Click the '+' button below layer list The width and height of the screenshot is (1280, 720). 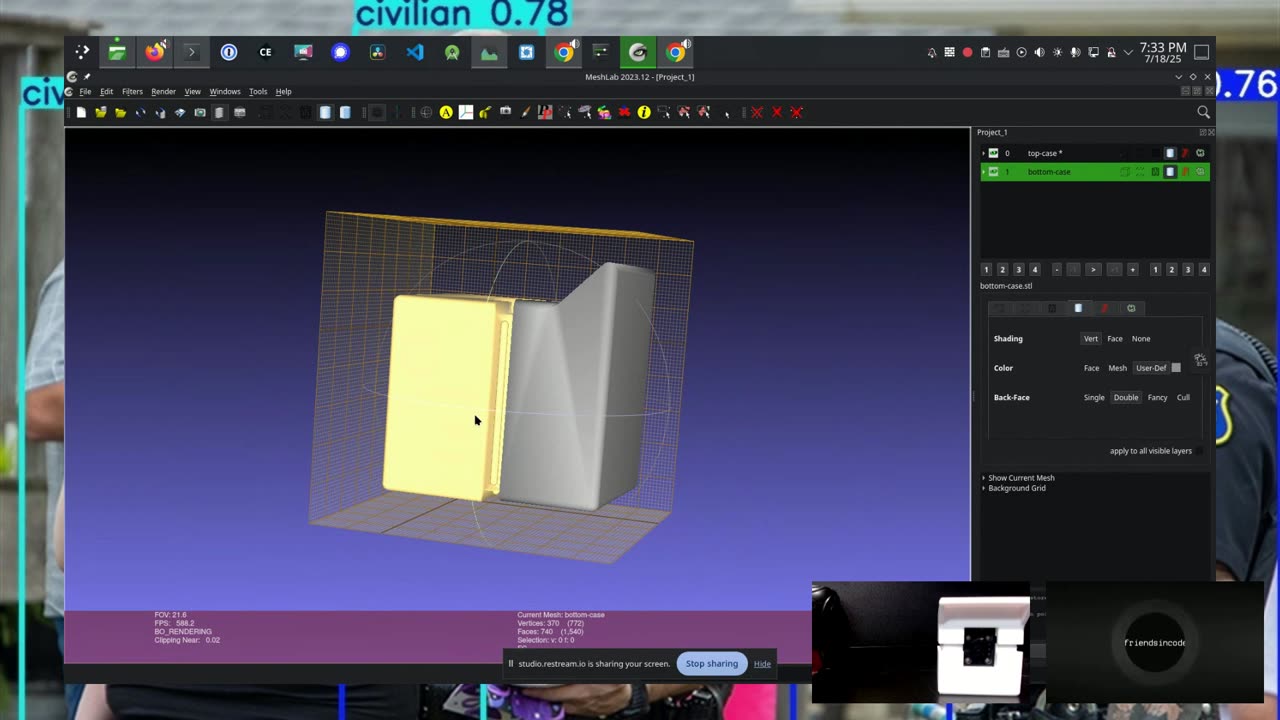[1133, 270]
